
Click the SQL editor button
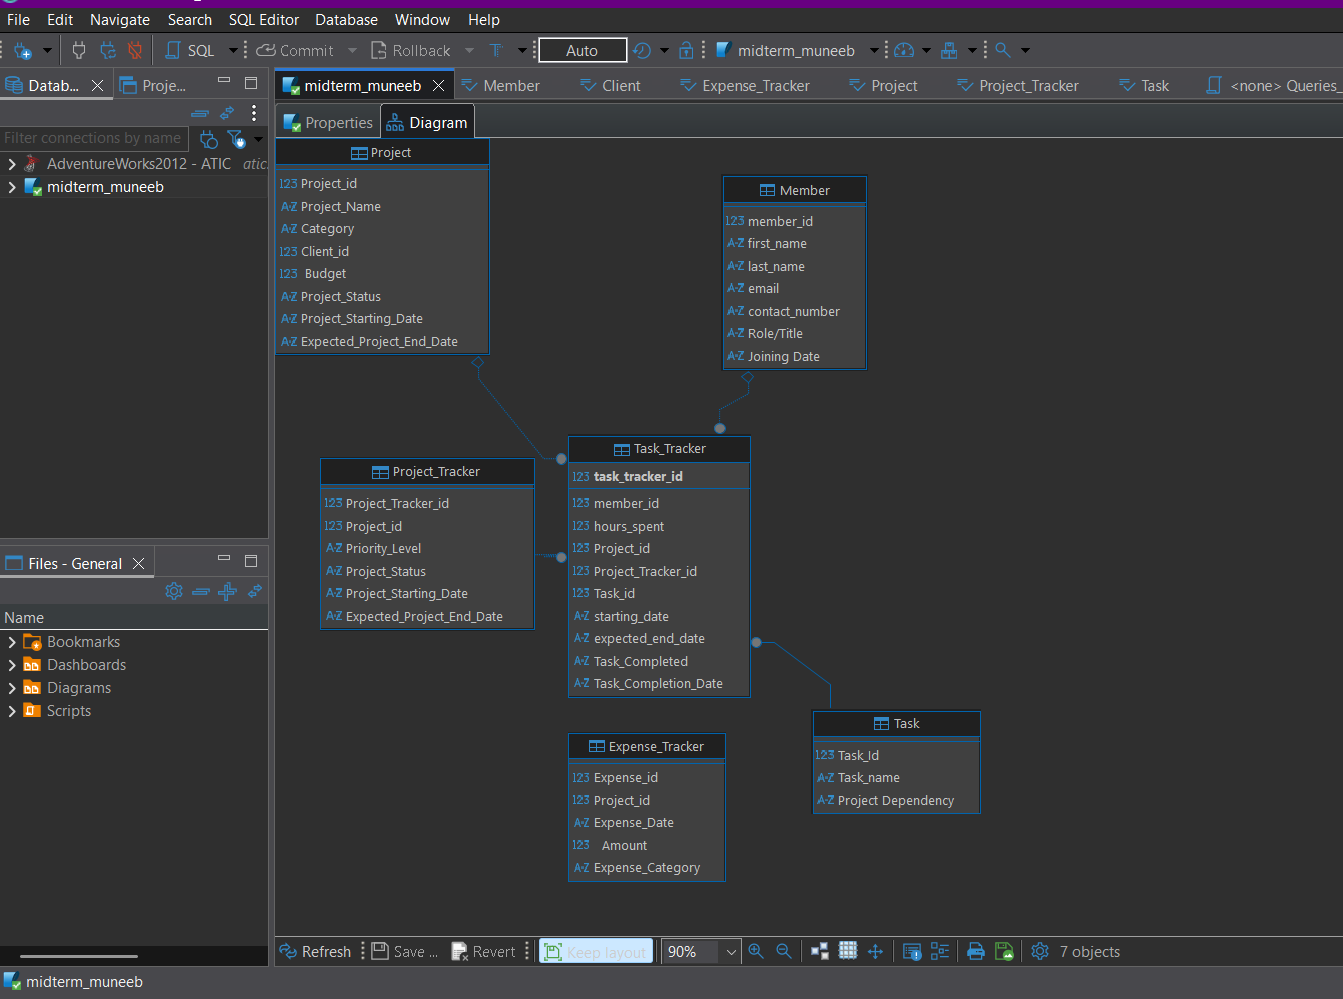tap(190, 50)
